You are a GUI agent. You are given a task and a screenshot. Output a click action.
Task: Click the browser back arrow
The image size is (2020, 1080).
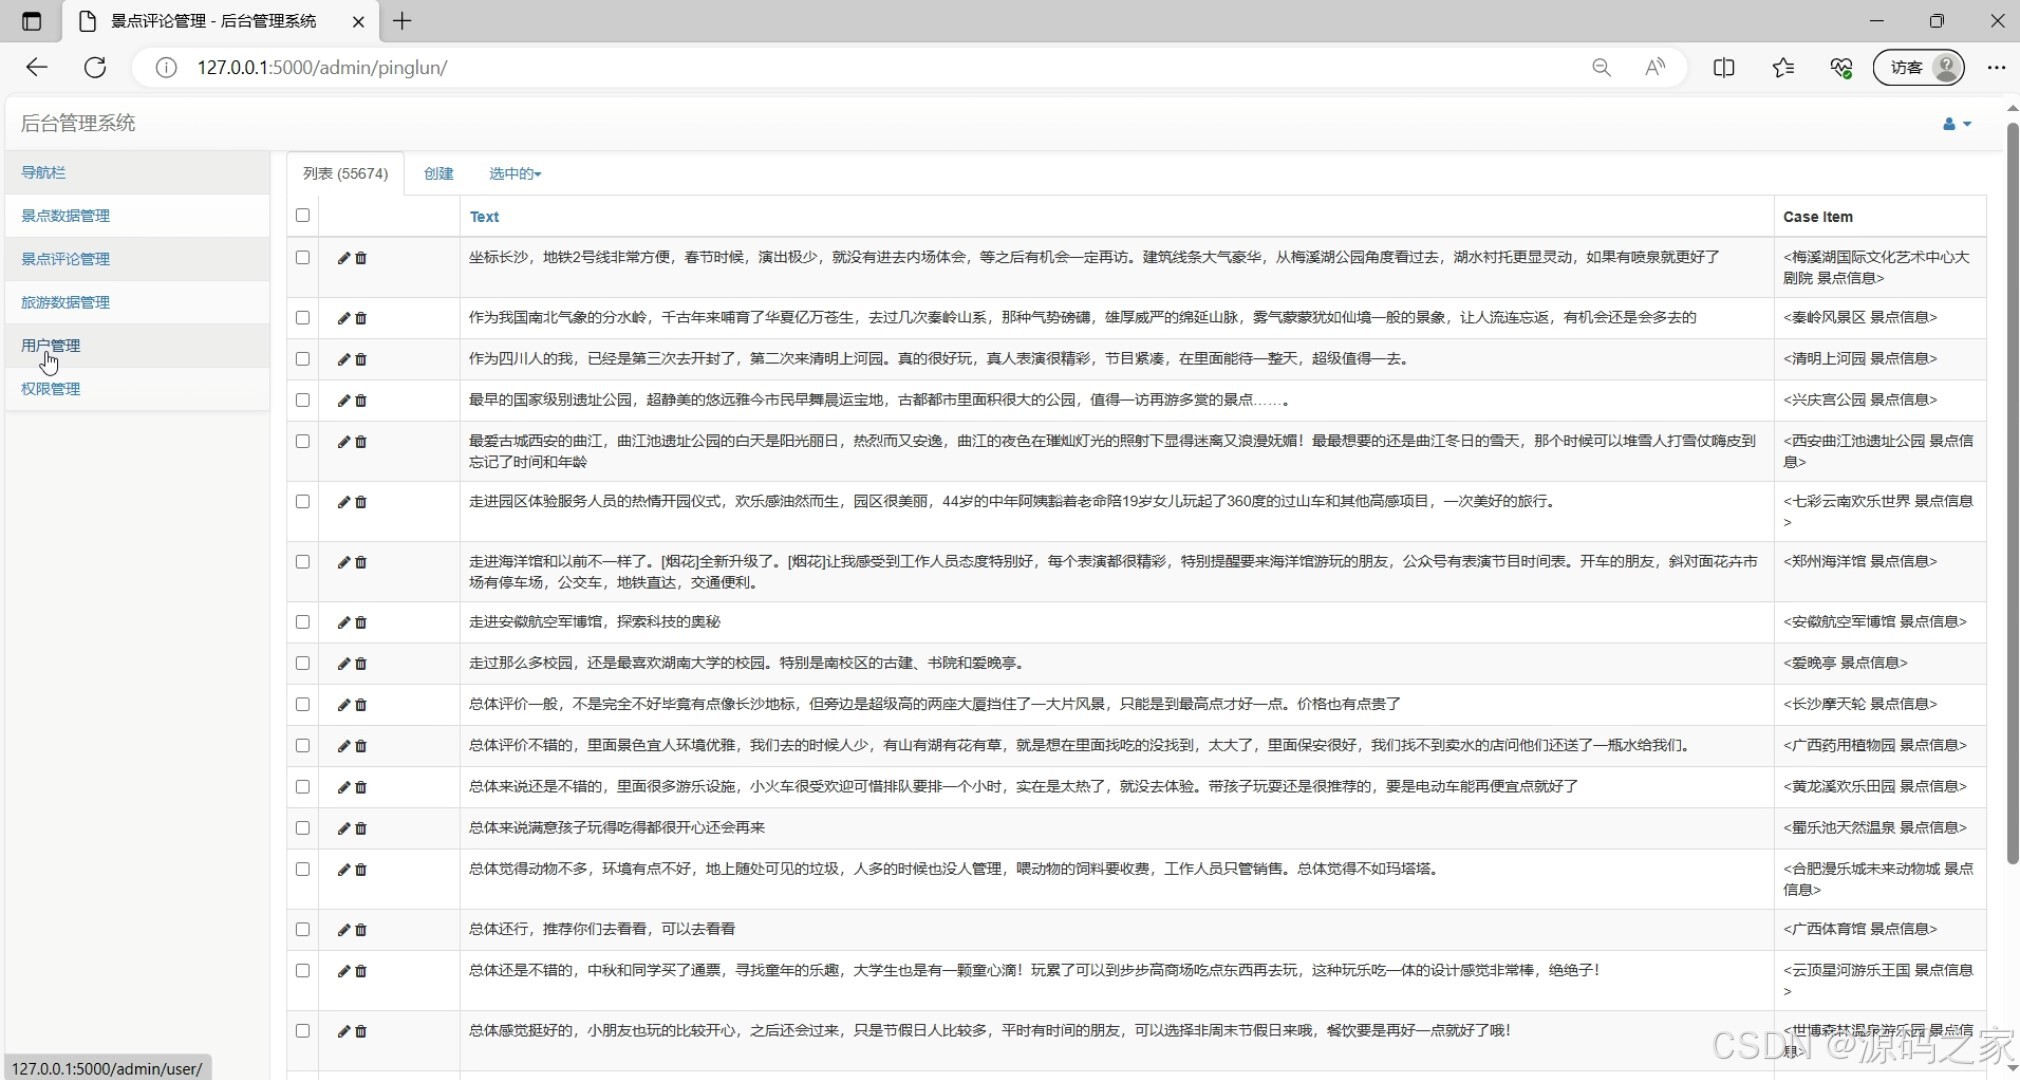37,67
